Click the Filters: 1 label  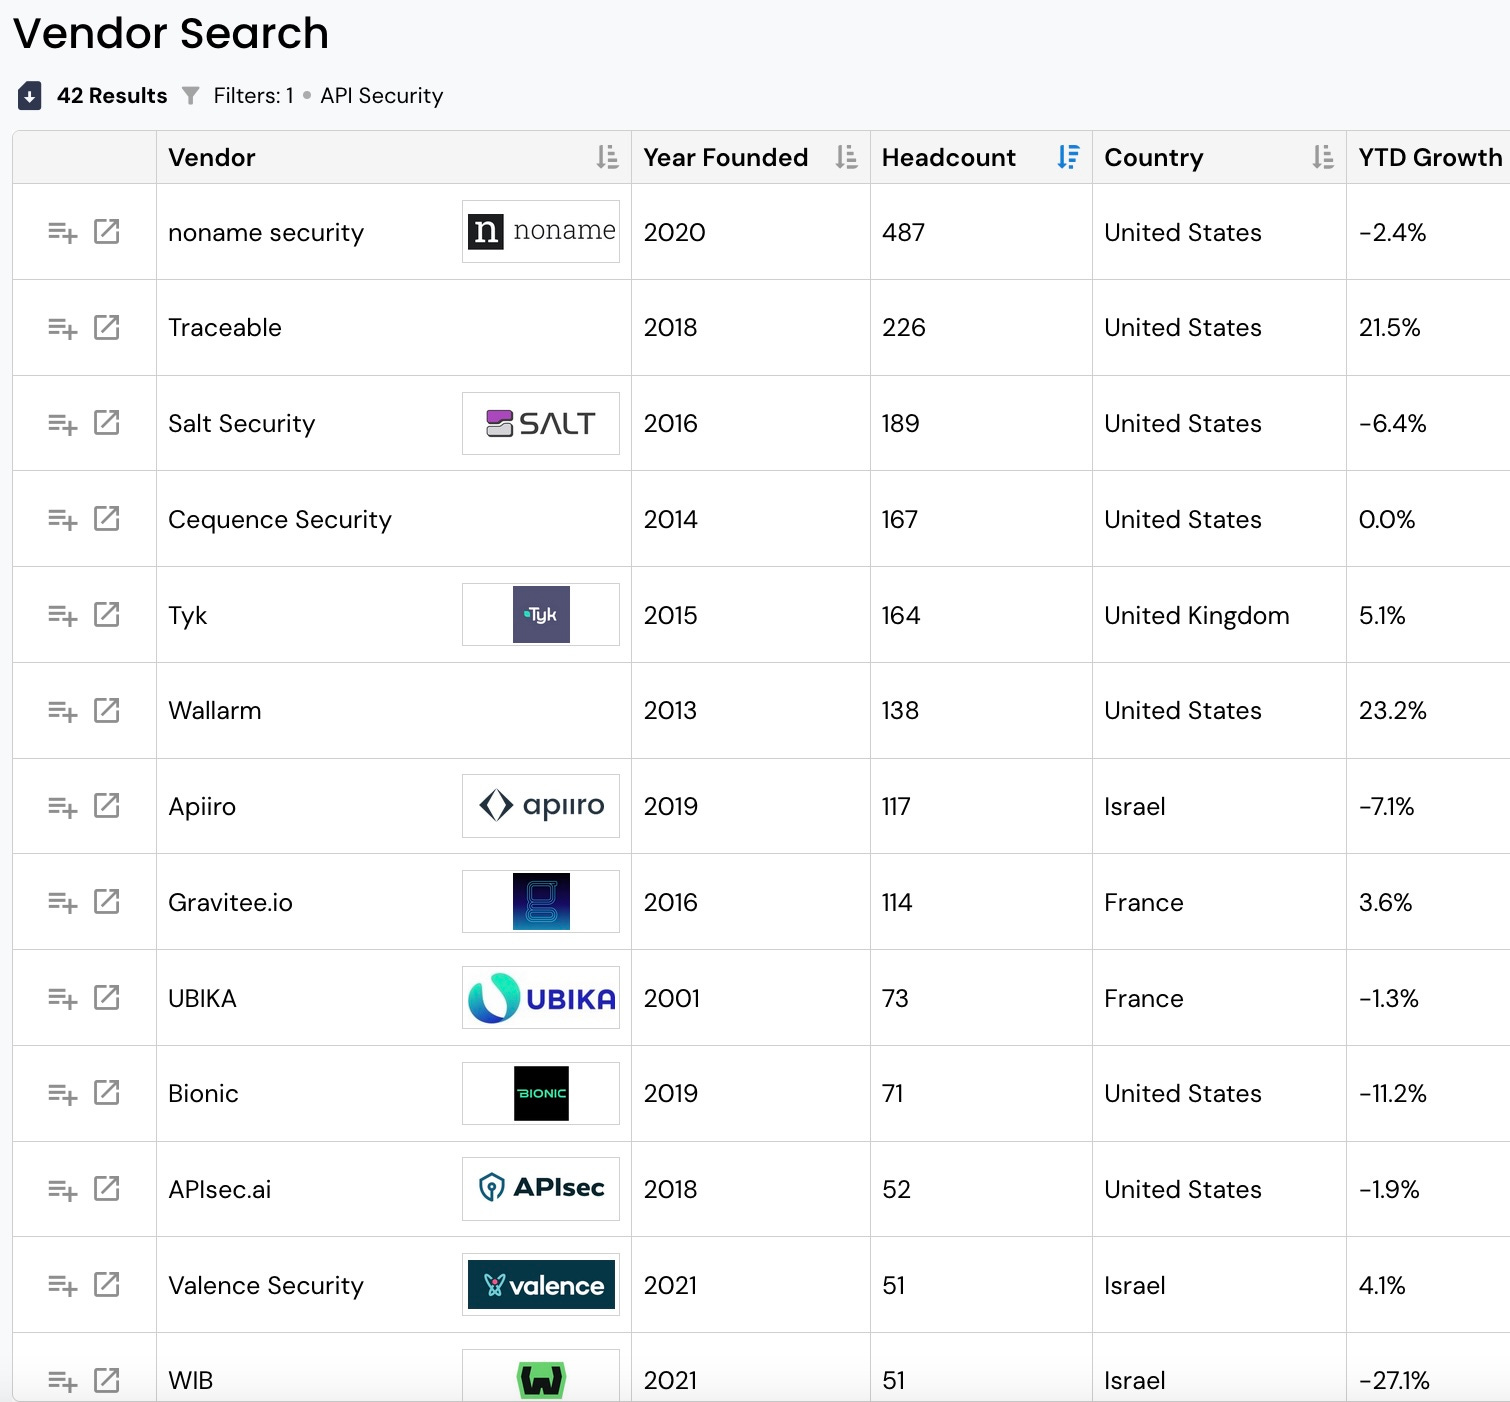coord(253,96)
